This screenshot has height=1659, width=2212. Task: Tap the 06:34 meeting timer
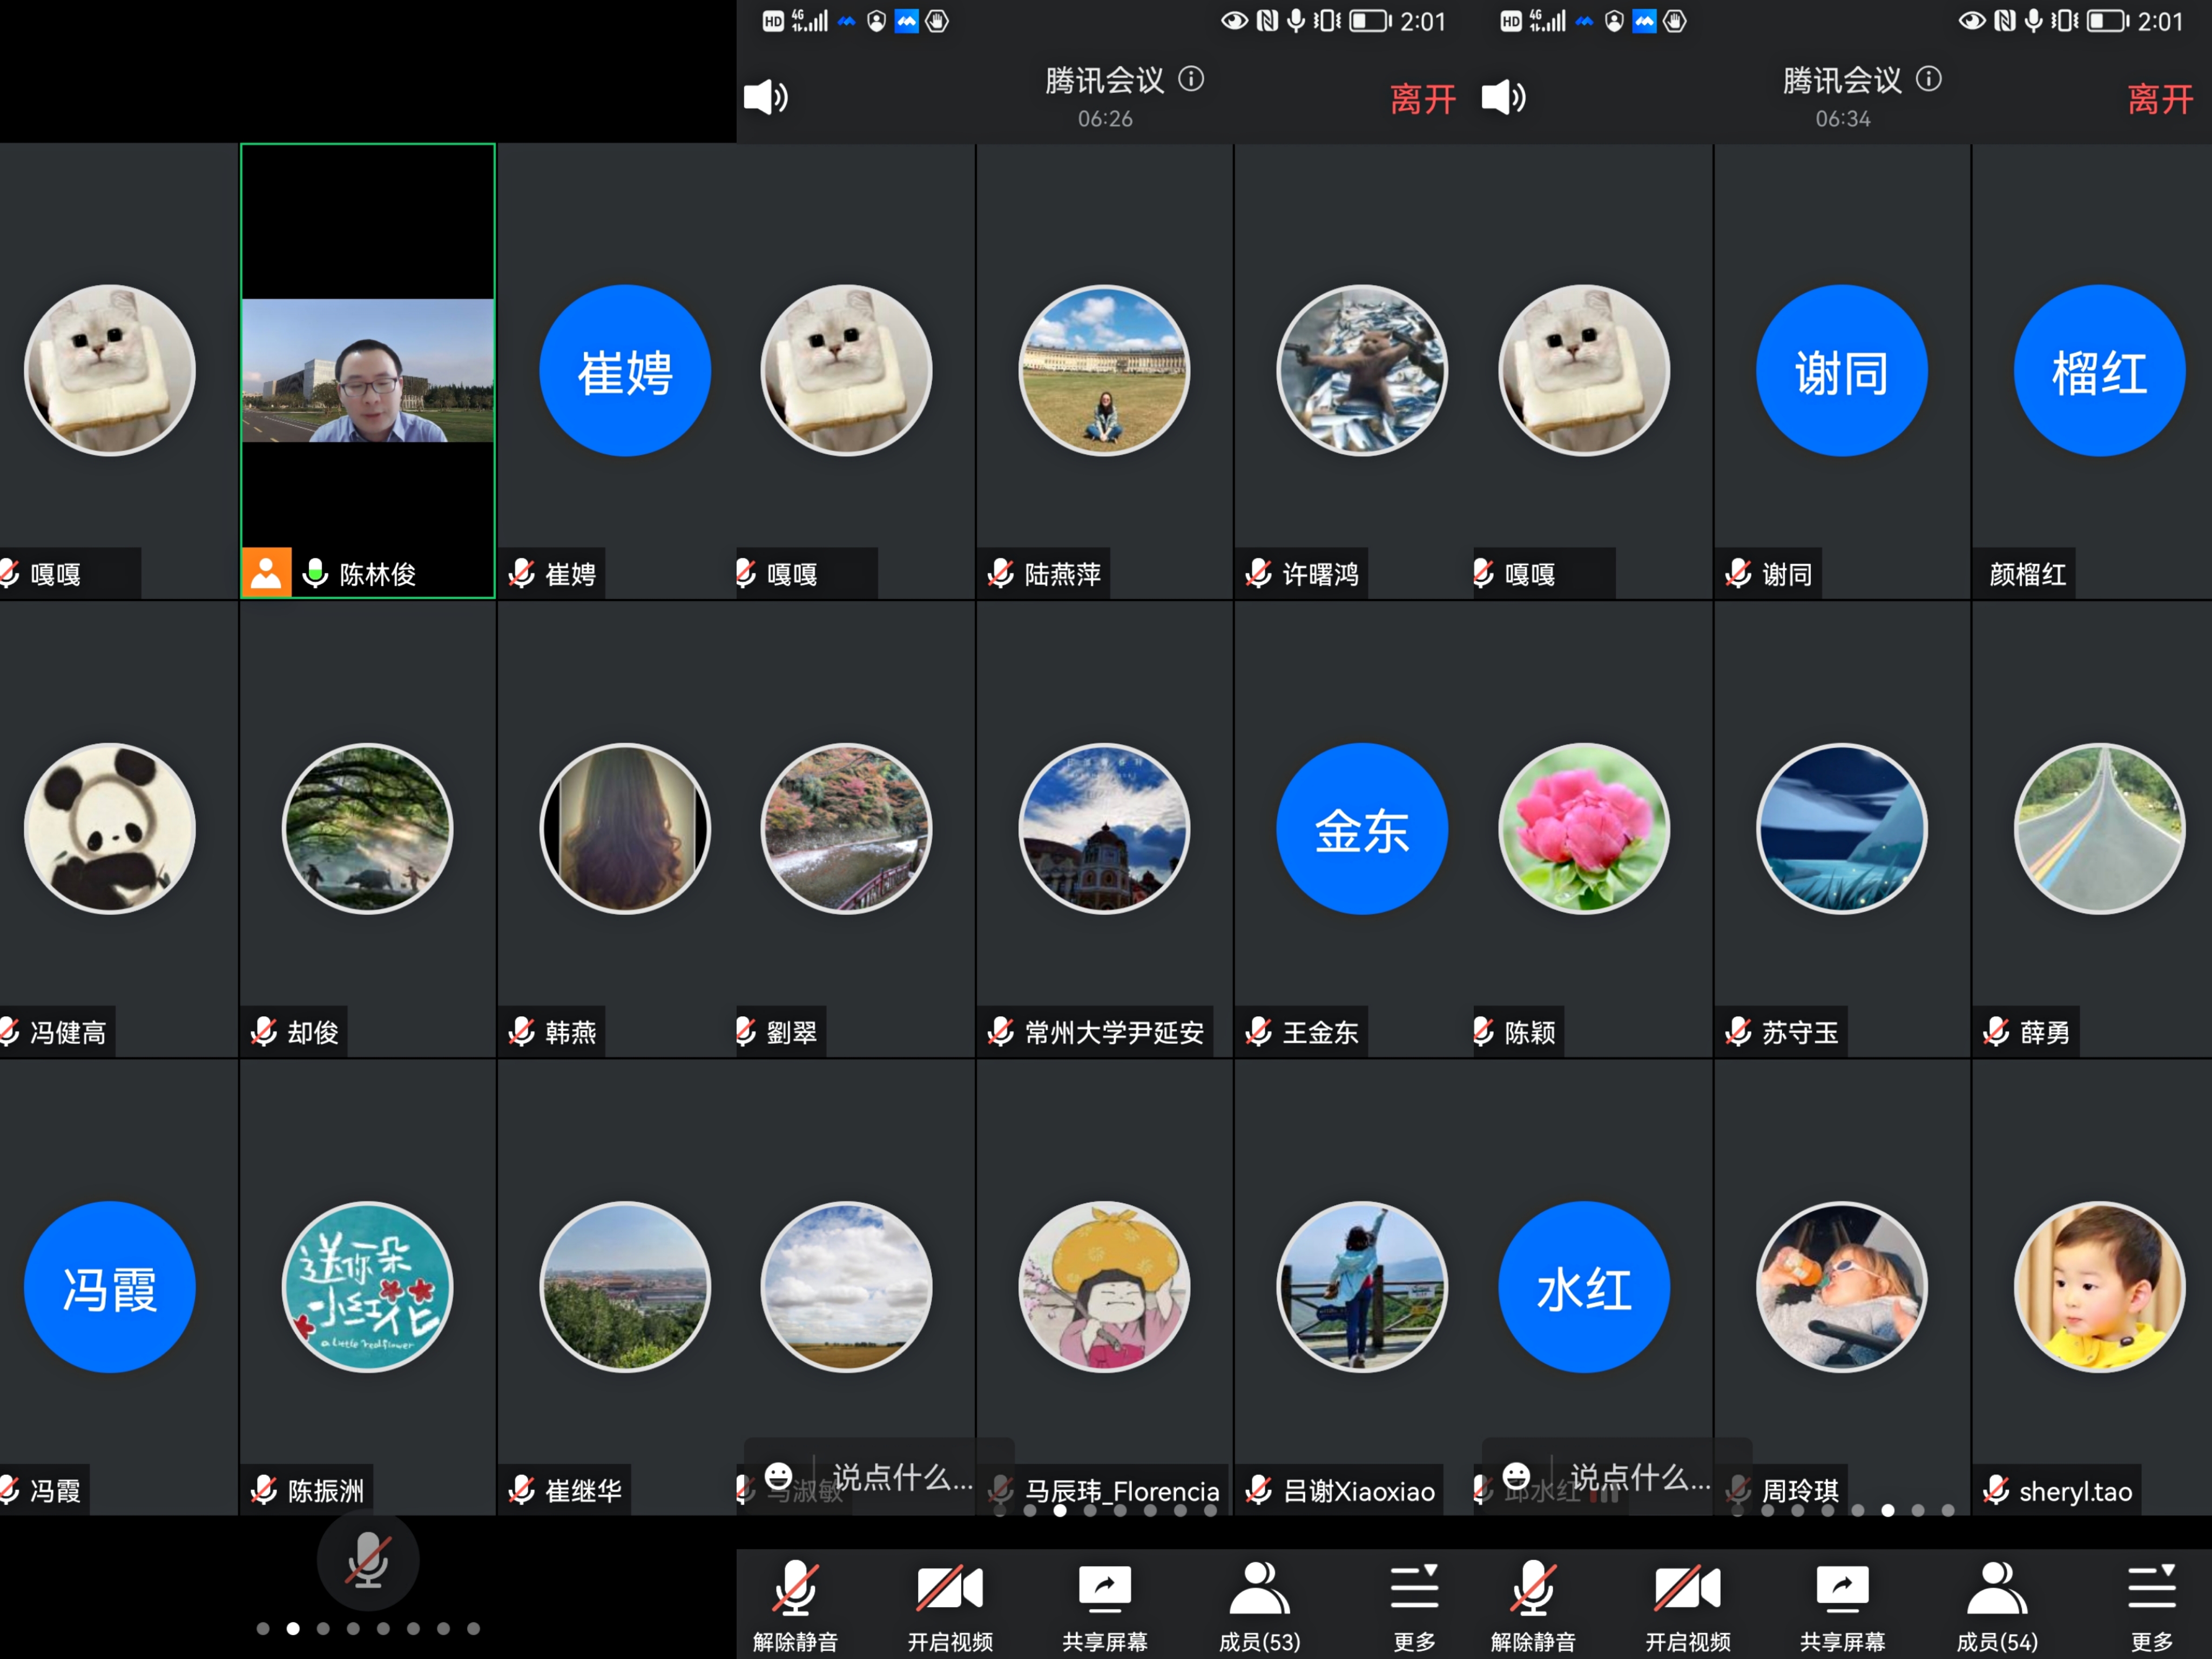point(1843,119)
